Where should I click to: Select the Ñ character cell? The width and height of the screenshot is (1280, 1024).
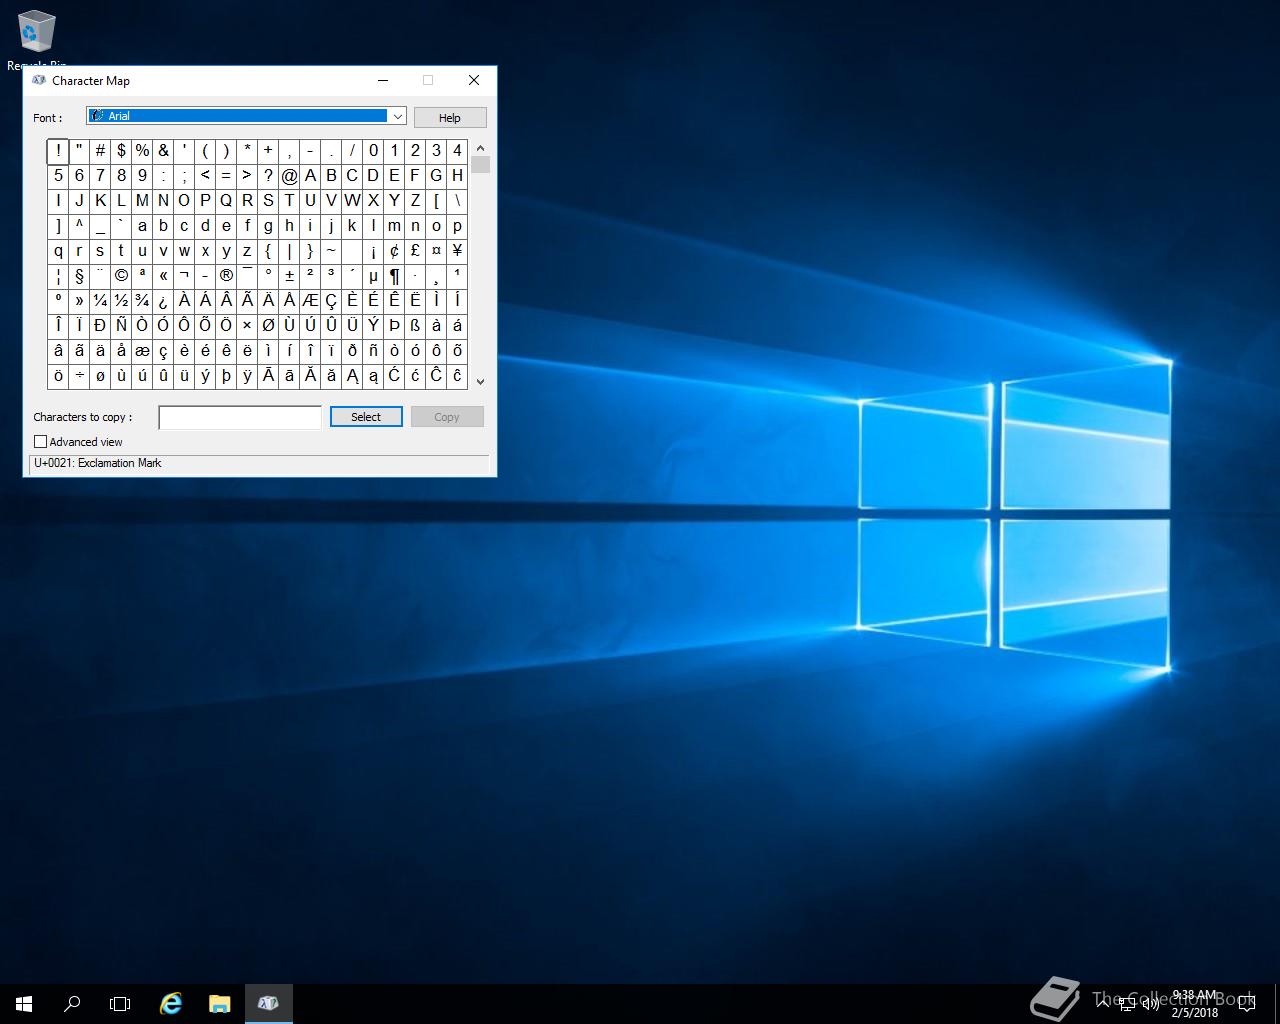[121, 326]
